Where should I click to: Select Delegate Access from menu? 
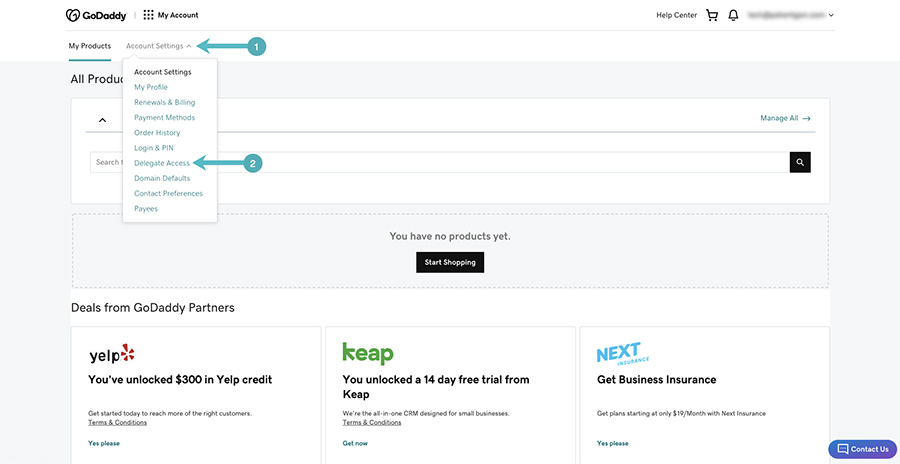coord(161,163)
